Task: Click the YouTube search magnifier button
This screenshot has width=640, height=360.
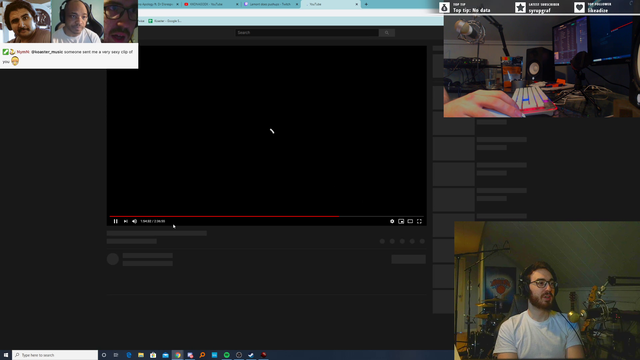Action: (387, 33)
